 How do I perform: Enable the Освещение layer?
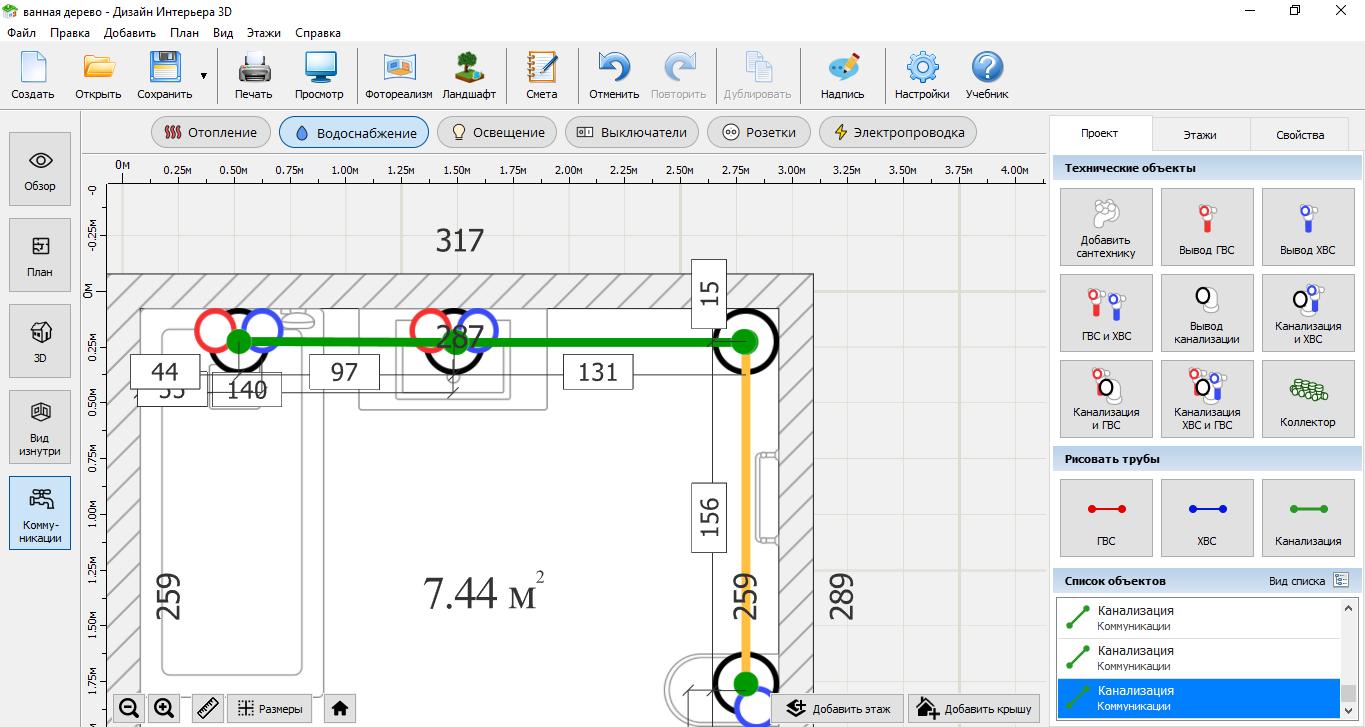tap(497, 132)
